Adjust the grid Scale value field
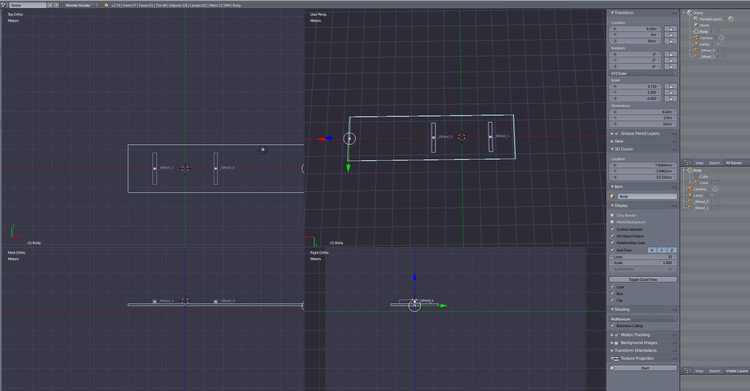 [643, 263]
